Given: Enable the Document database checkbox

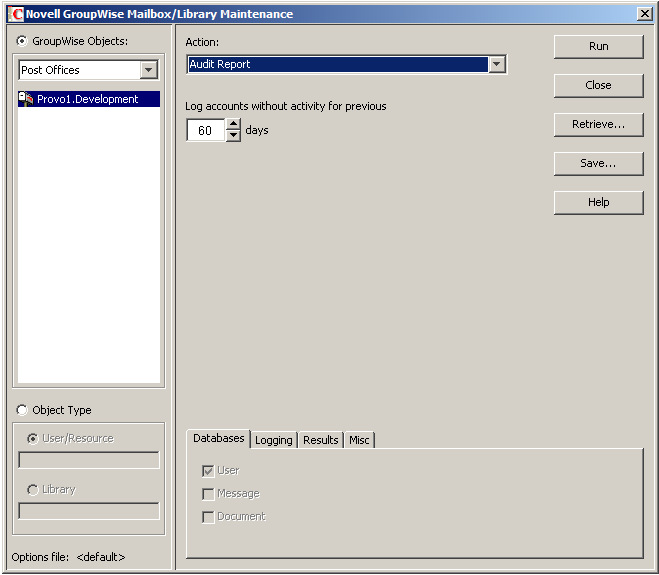Looking at the screenshot, I should (208, 517).
